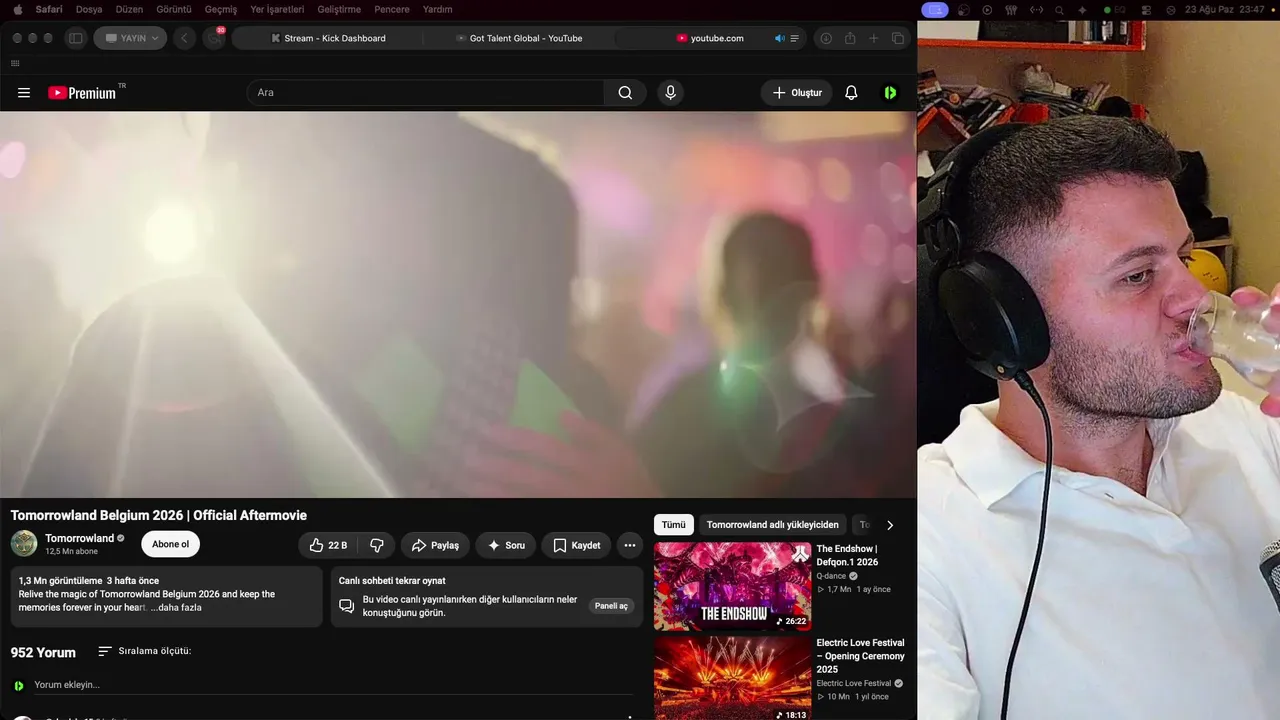The height and width of the screenshot is (720, 1280).
Task: Subscribe with the Abone ol button
Action: [x=170, y=544]
